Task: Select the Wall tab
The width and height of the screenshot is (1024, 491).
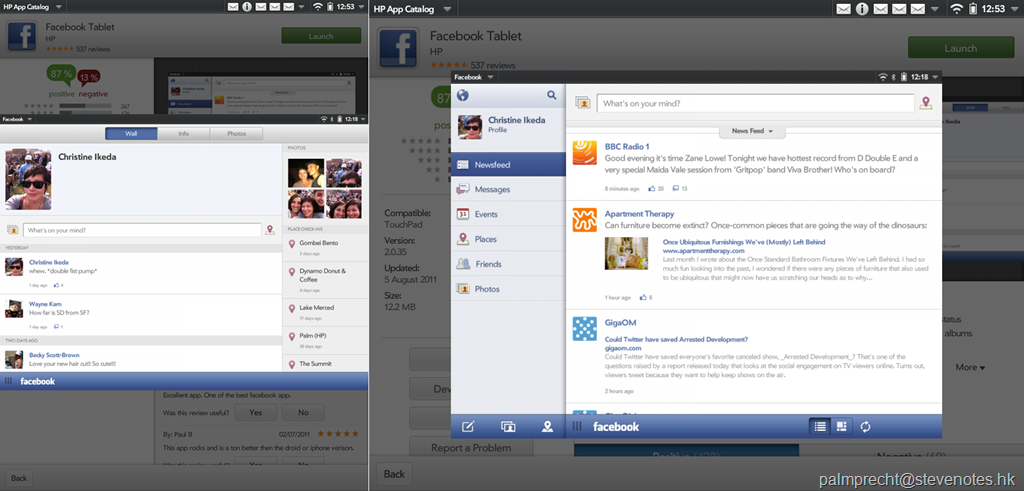Action: coord(131,134)
